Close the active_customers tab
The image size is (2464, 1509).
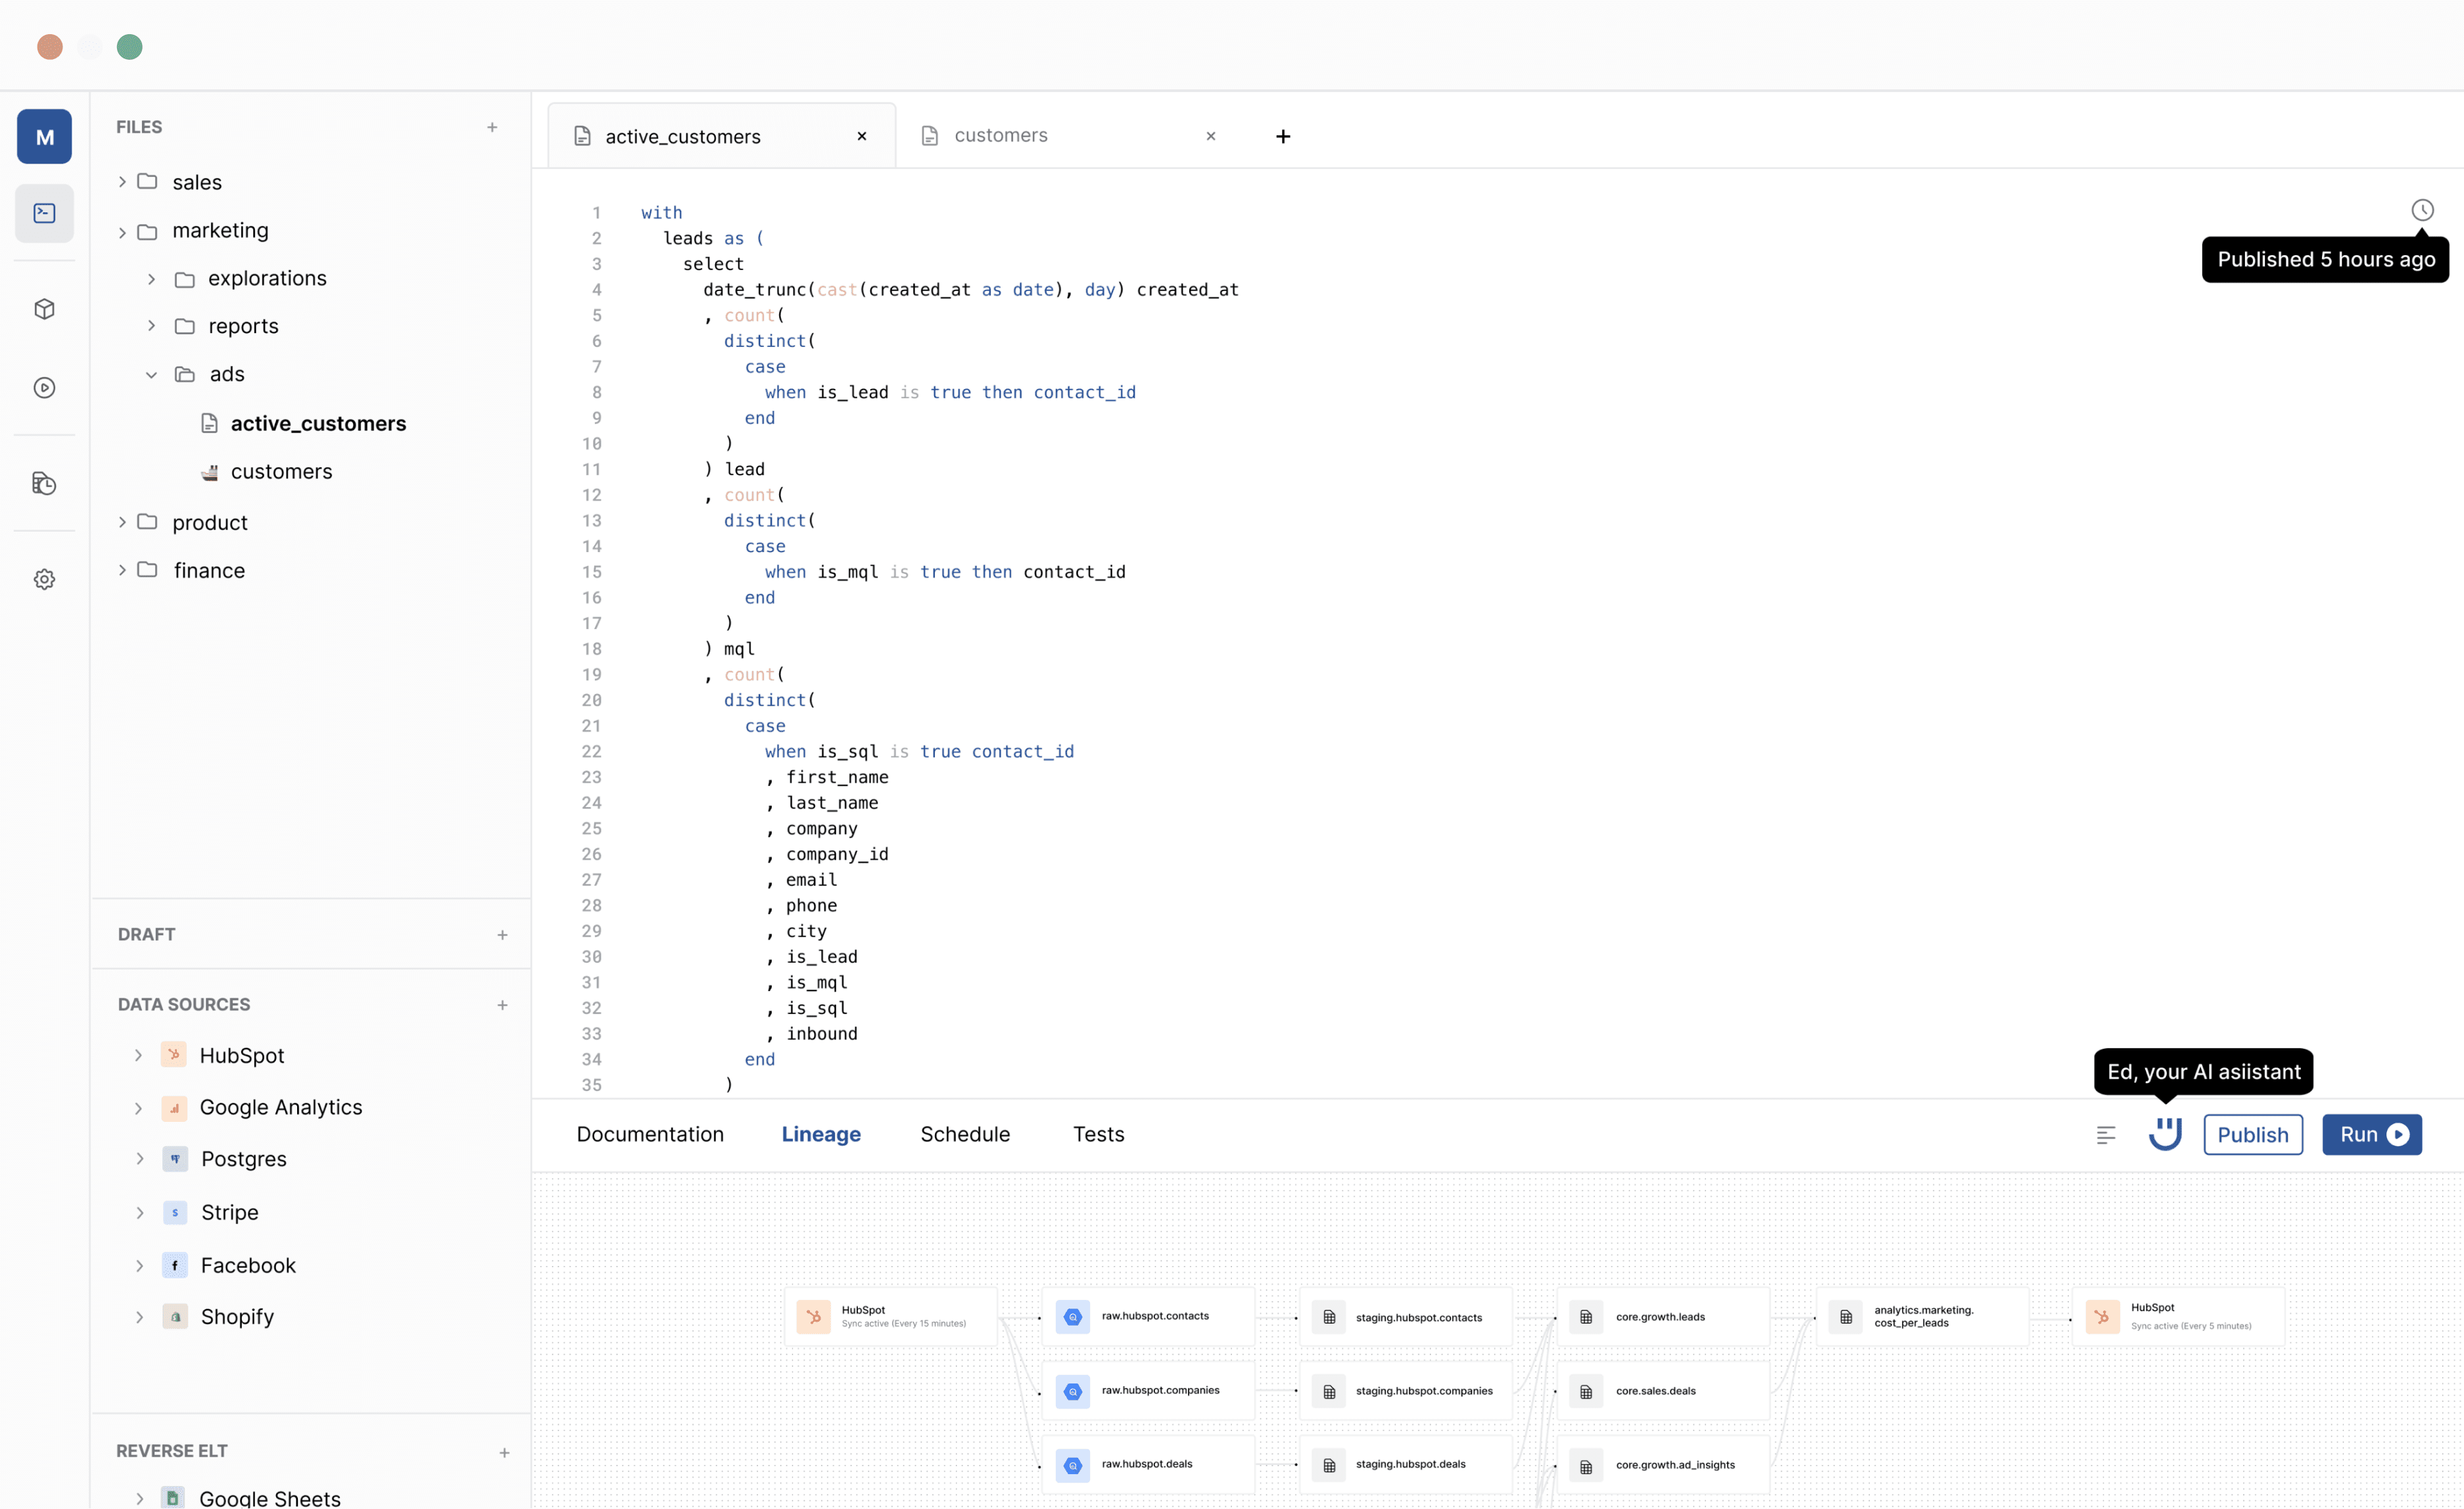tap(861, 136)
